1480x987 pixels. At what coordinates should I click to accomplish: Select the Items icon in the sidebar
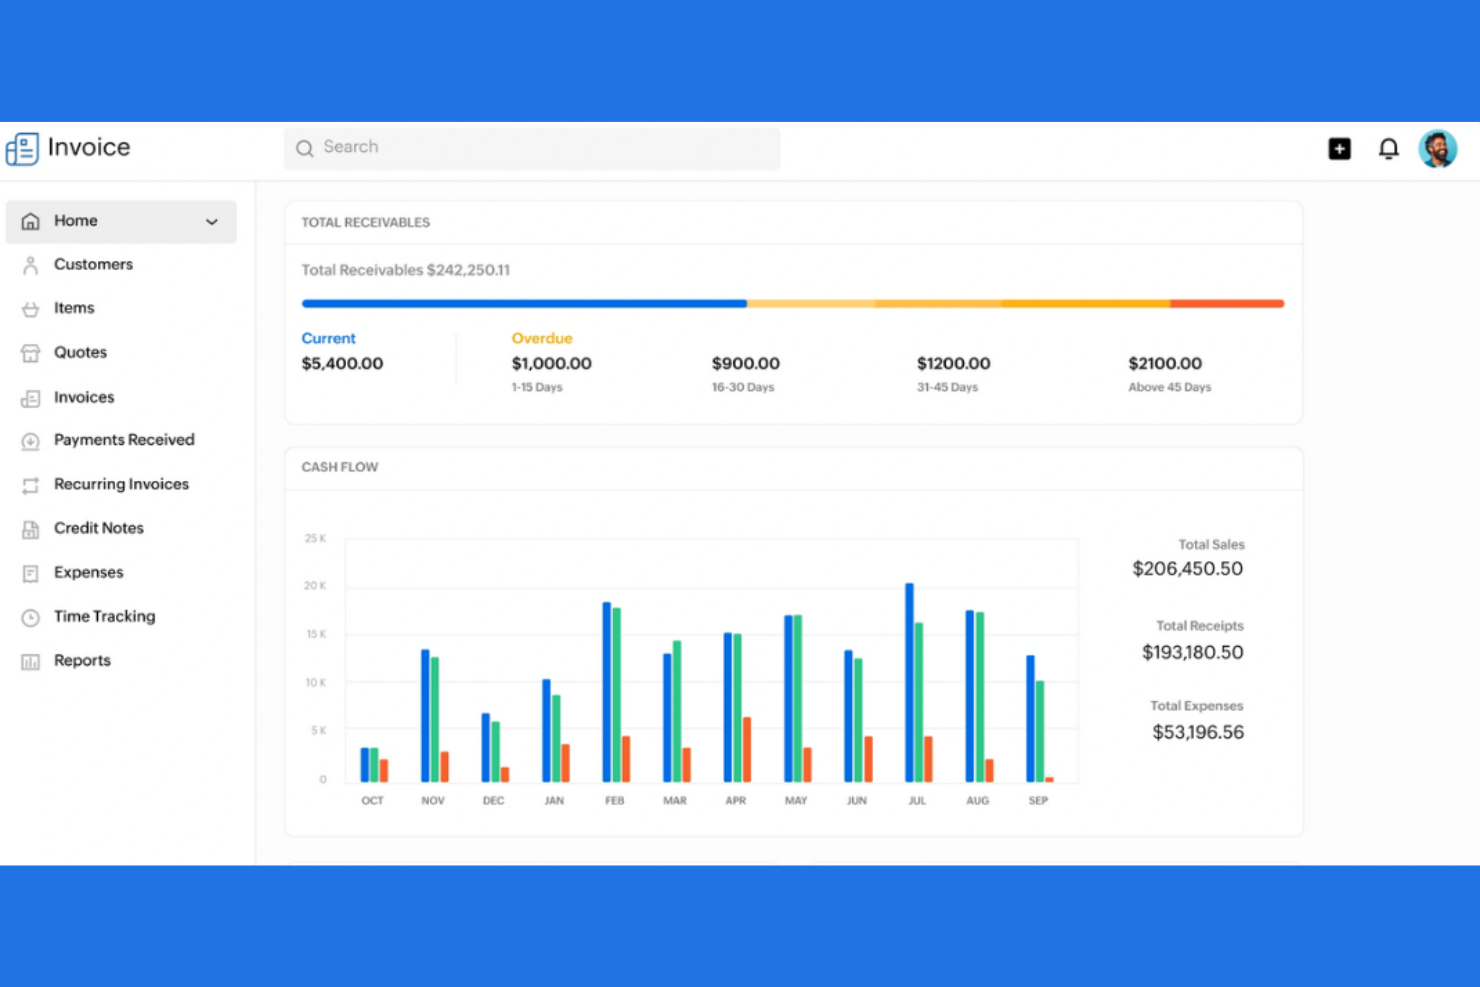tap(30, 308)
